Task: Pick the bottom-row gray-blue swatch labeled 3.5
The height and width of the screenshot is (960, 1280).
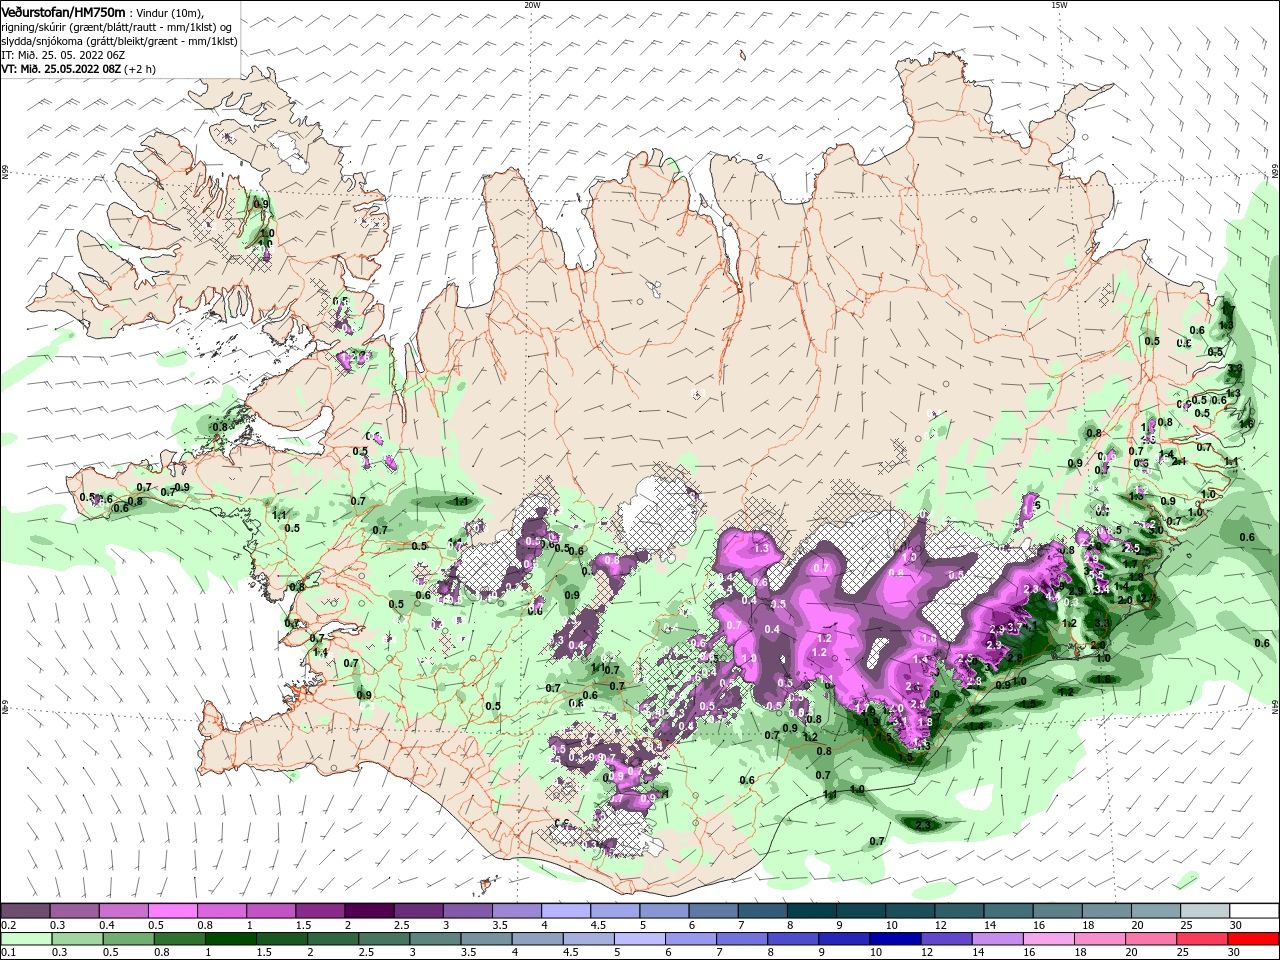Action: pos(486,939)
